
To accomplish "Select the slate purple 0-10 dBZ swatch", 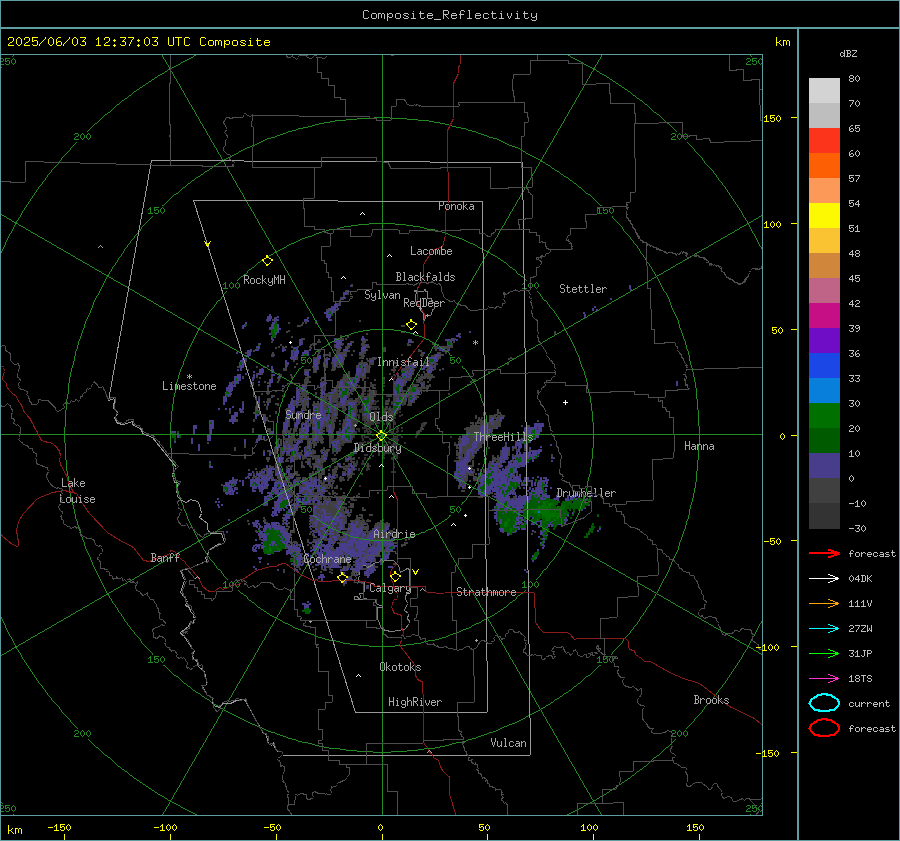I will (824, 466).
